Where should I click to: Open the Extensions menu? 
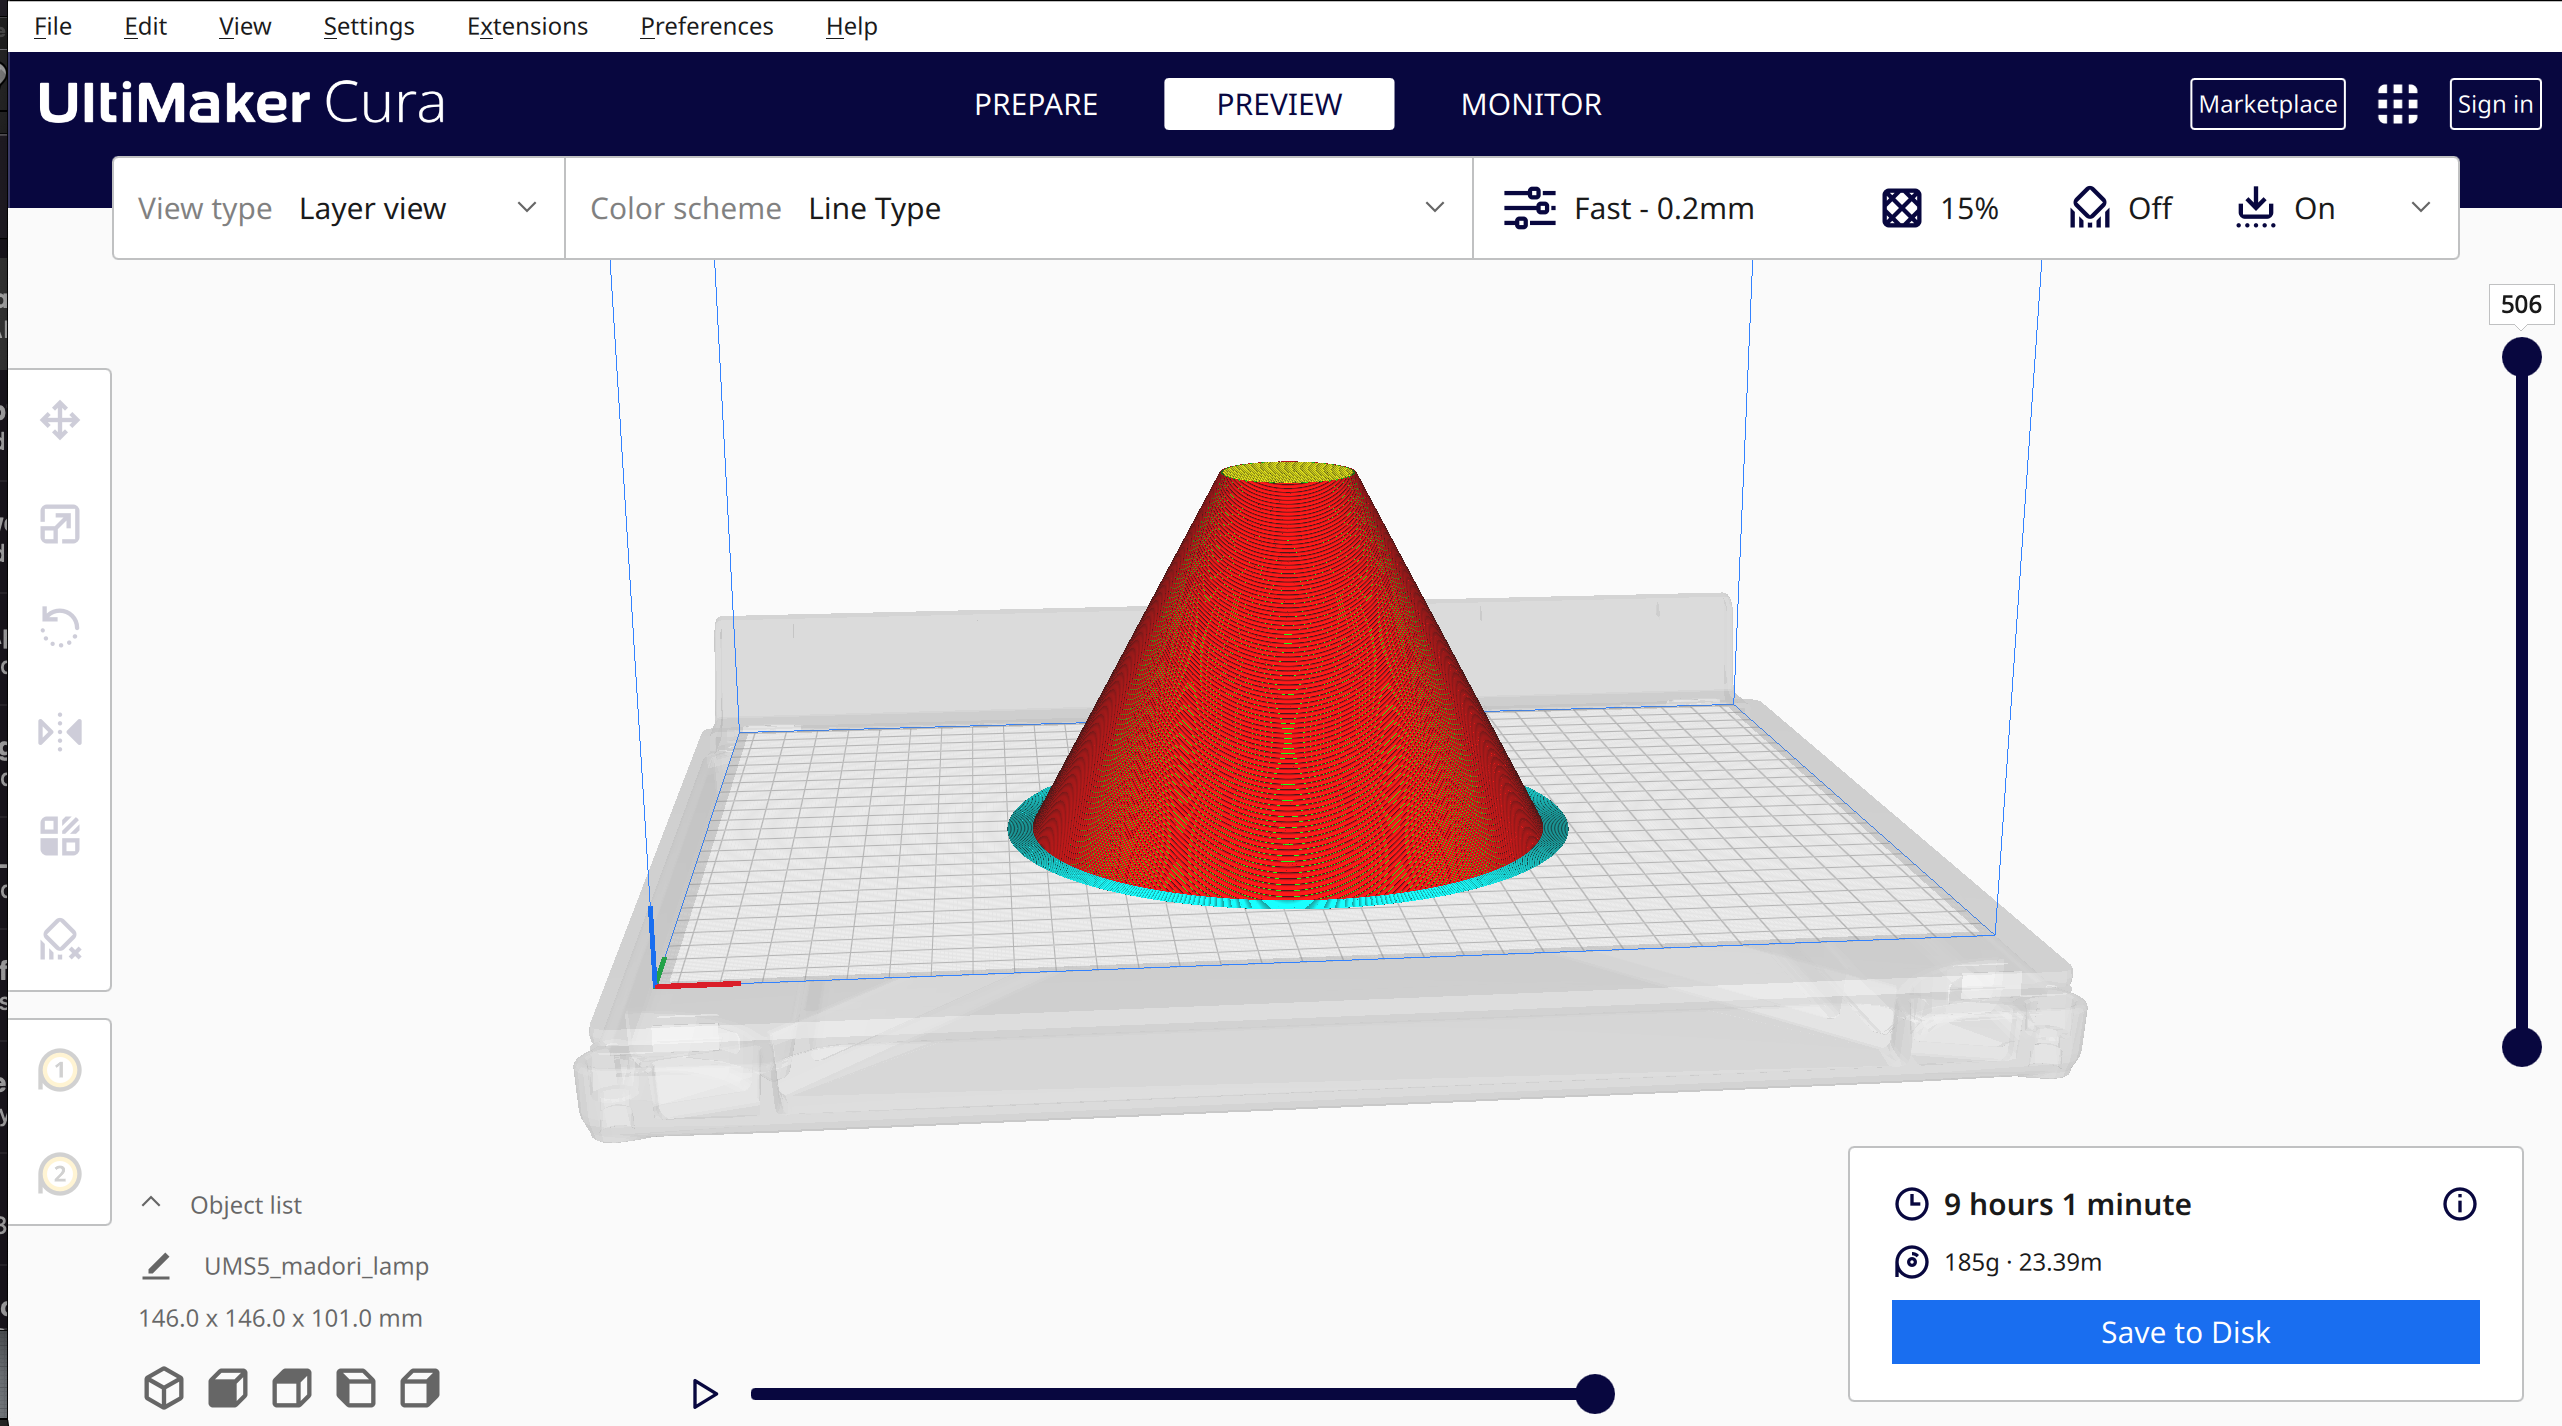click(527, 26)
